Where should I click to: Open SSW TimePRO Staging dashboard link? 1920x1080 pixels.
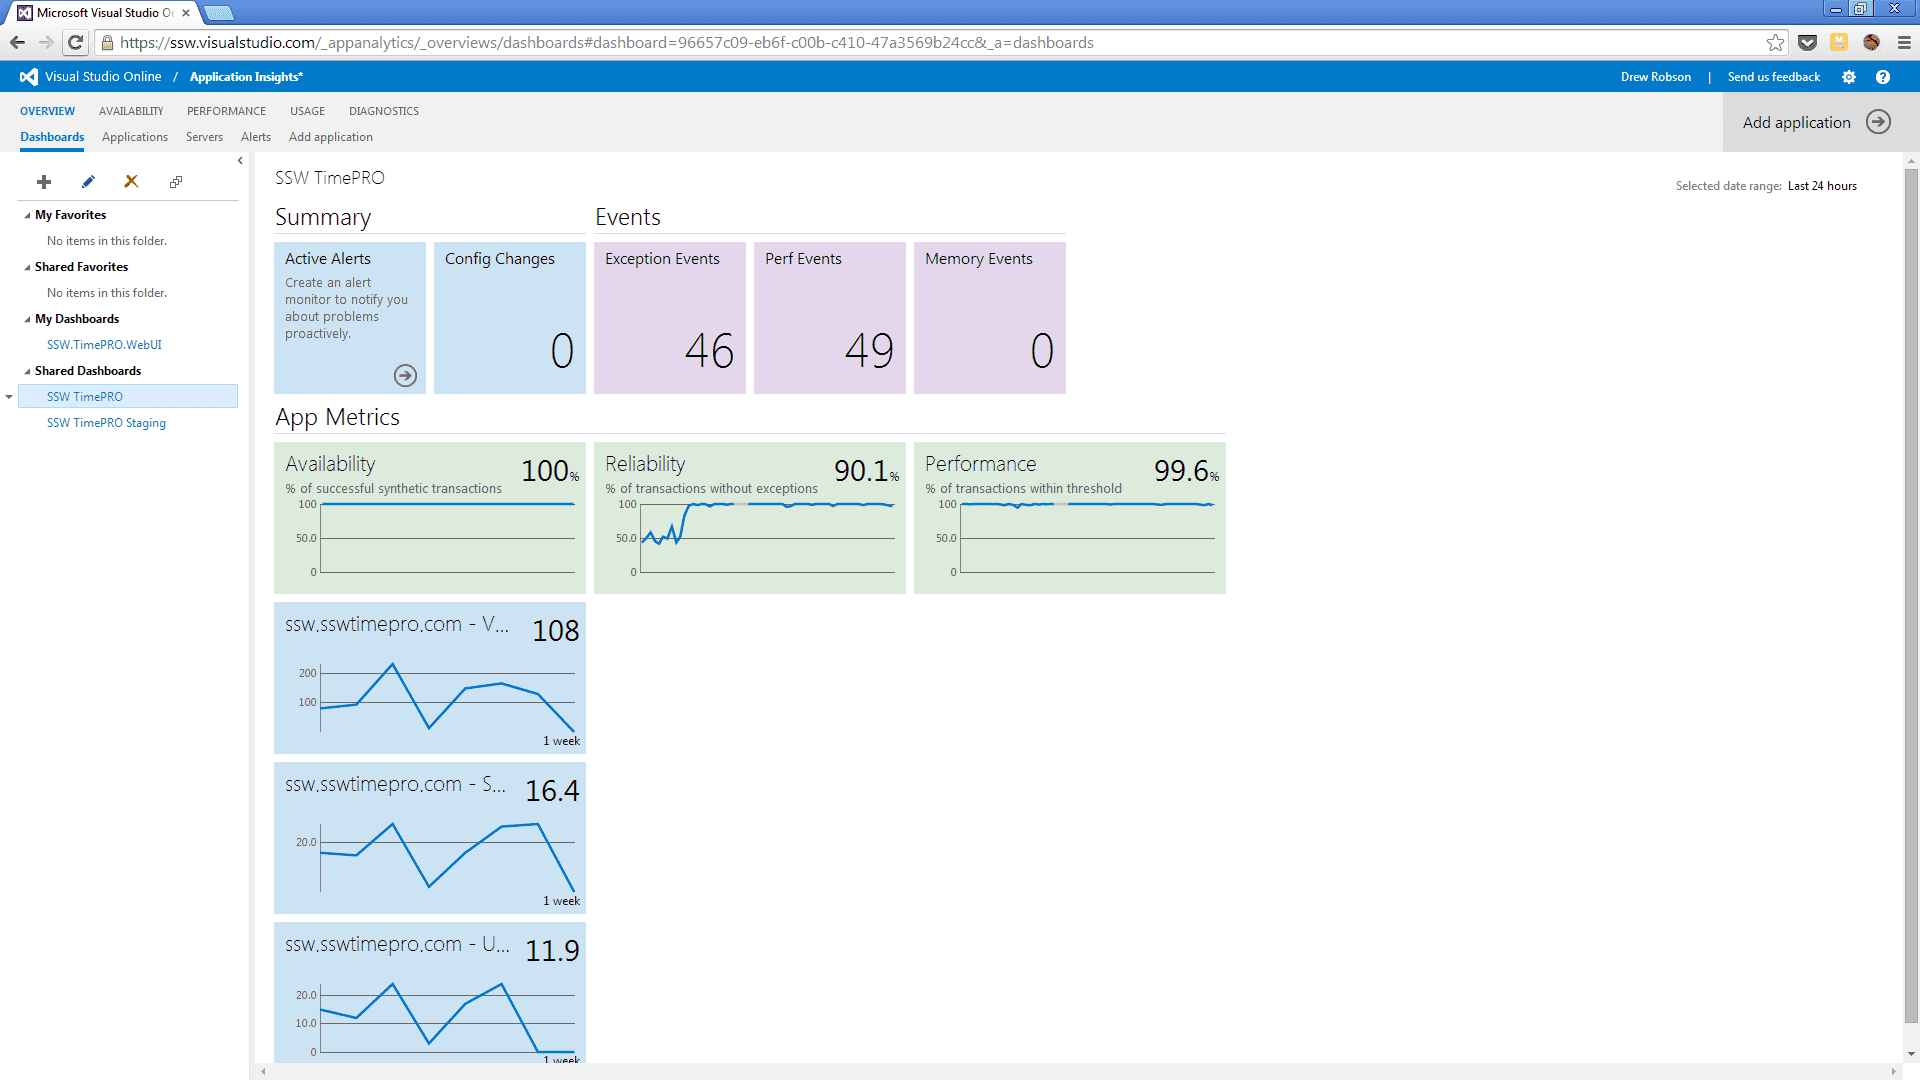point(106,423)
